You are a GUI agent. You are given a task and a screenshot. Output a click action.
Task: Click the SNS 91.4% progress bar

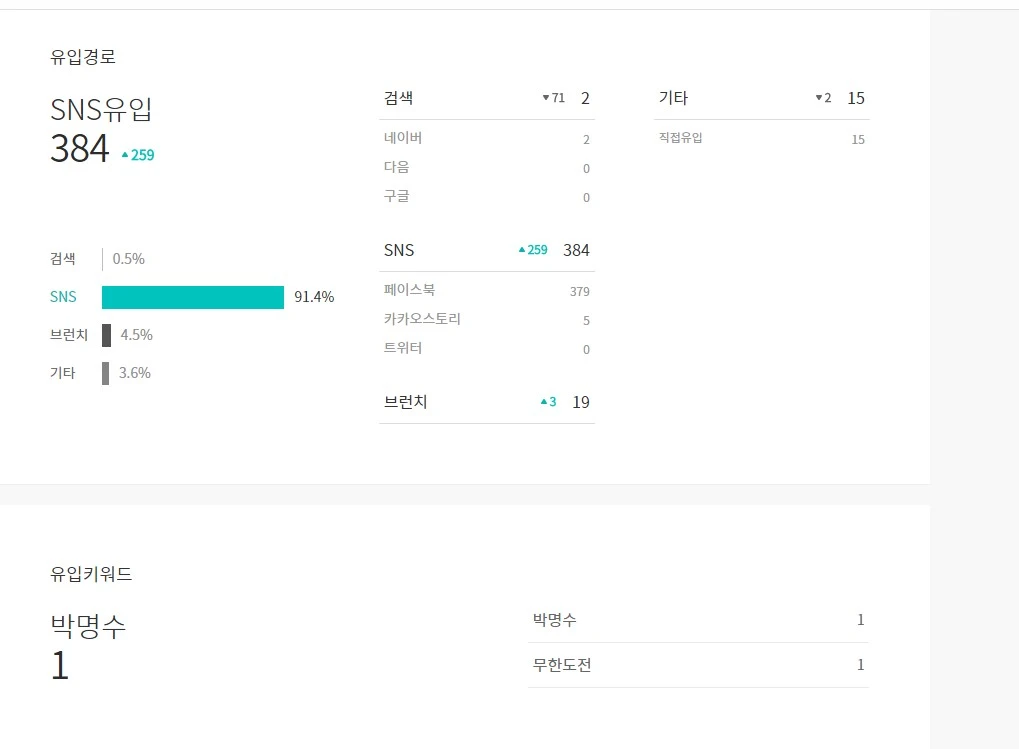pos(192,297)
